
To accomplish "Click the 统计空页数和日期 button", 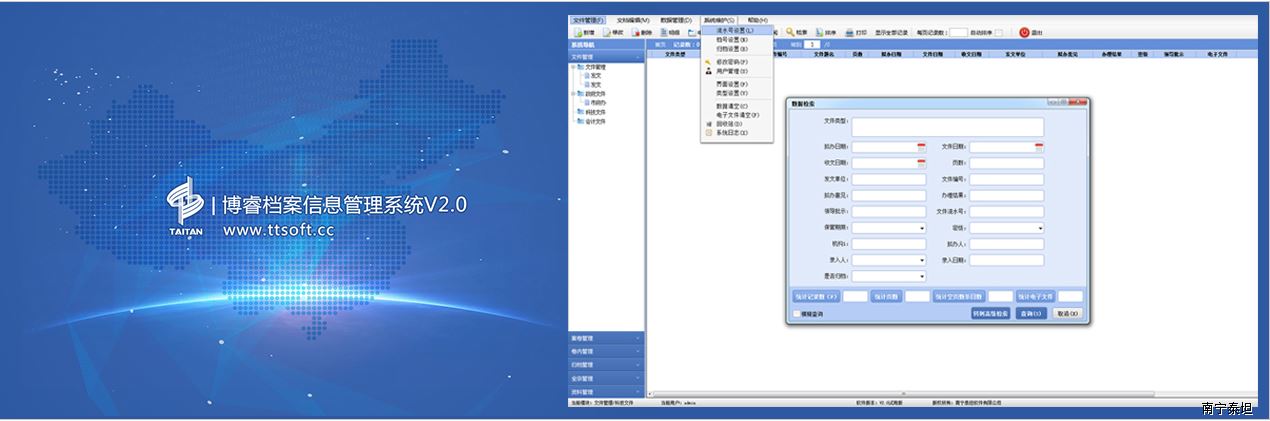I will tap(959, 297).
